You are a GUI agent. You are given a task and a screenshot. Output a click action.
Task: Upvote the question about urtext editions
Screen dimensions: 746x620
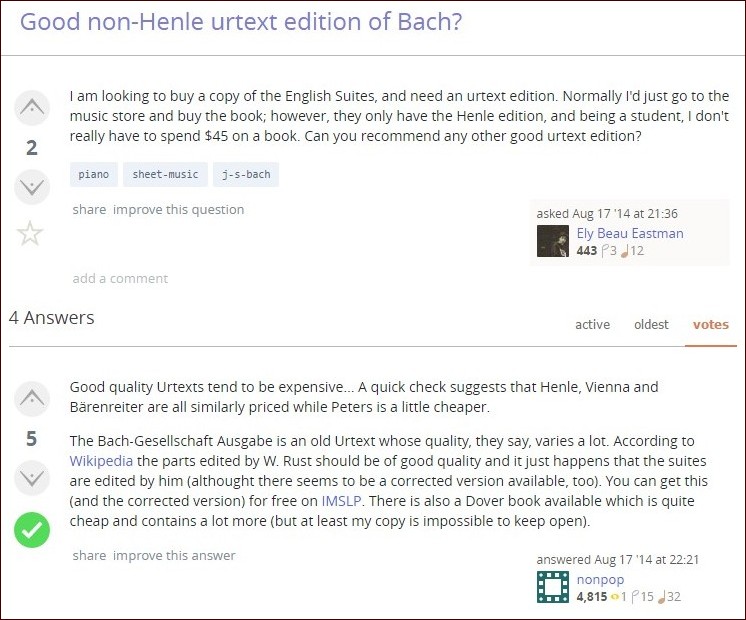pyautogui.click(x=31, y=107)
